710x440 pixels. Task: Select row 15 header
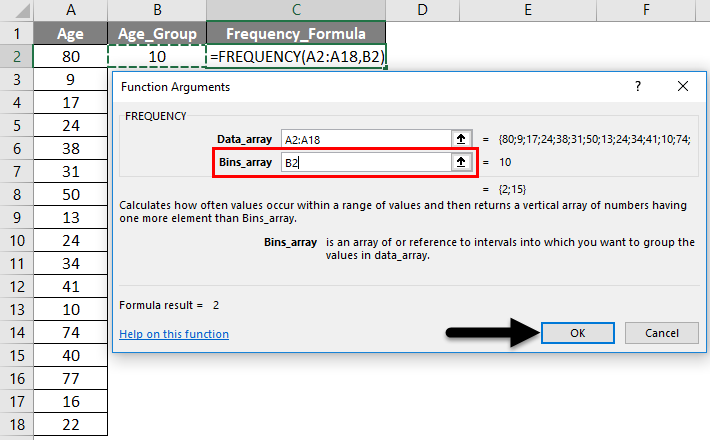17,355
